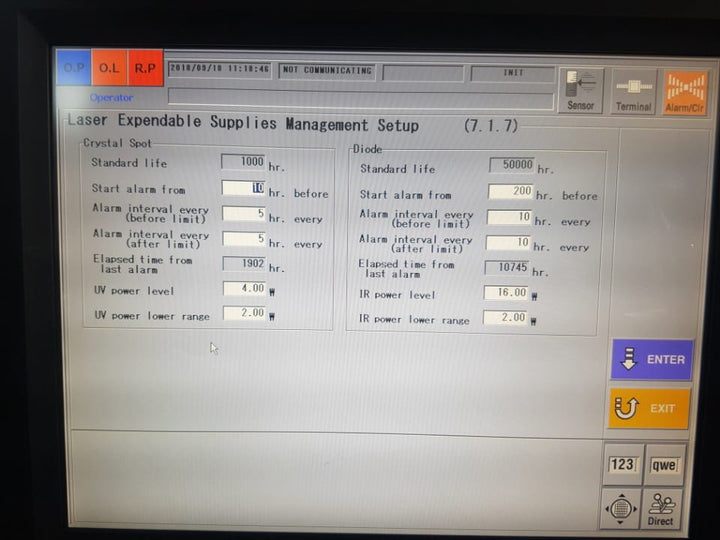Open the Sensor panel icon
The height and width of the screenshot is (540, 720).
[580, 90]
